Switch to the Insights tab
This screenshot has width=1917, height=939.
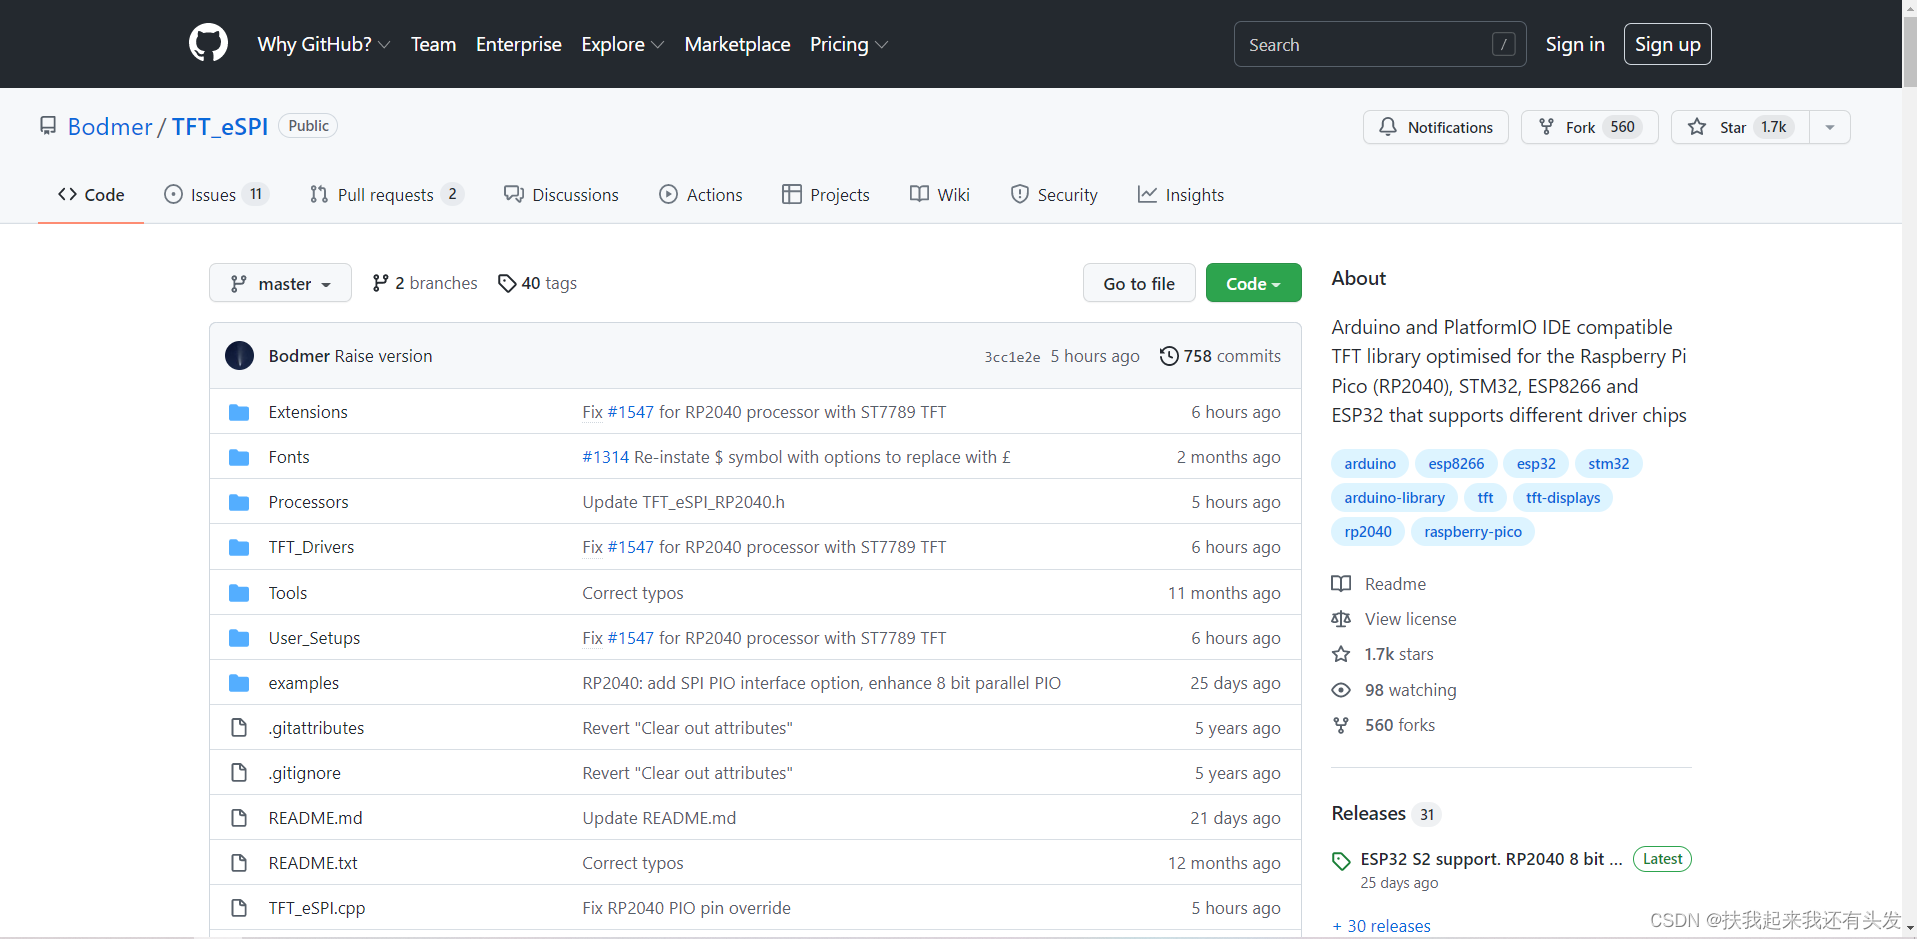pos(1180,195)
